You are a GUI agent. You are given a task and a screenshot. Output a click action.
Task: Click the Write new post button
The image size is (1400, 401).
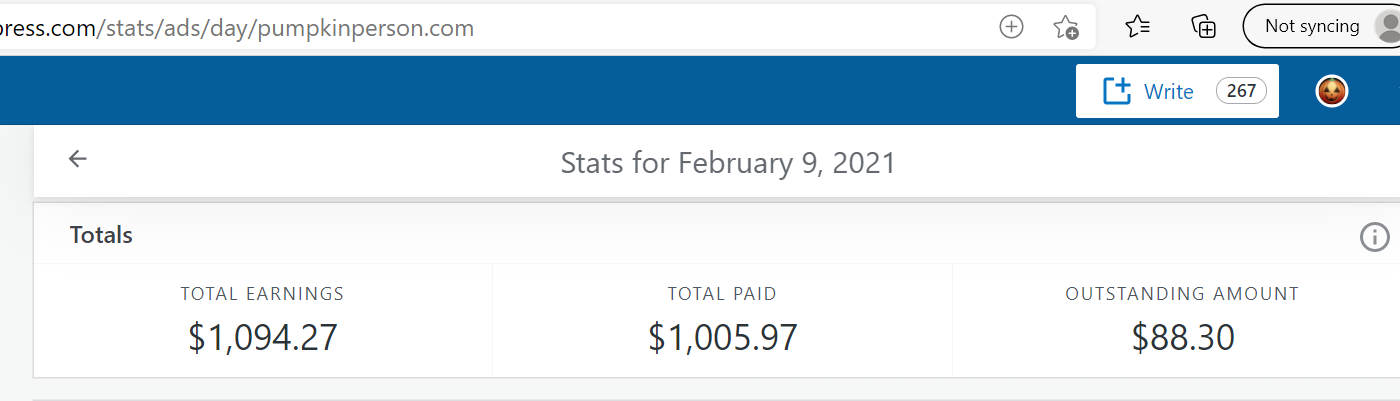tap(1149, 91)
